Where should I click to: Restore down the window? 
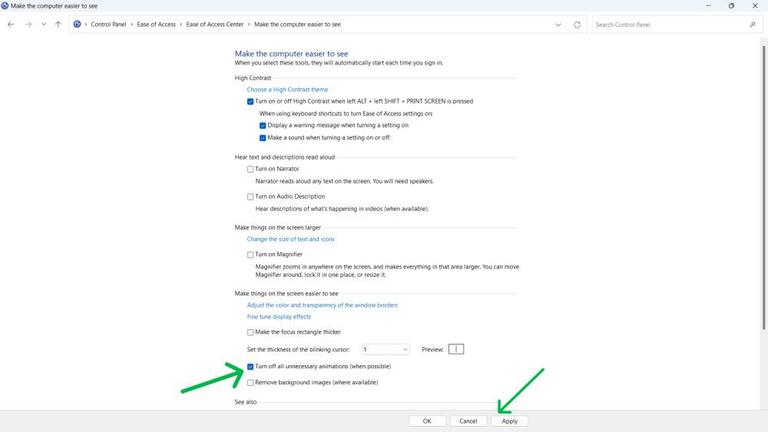click(x=731, y=6)
